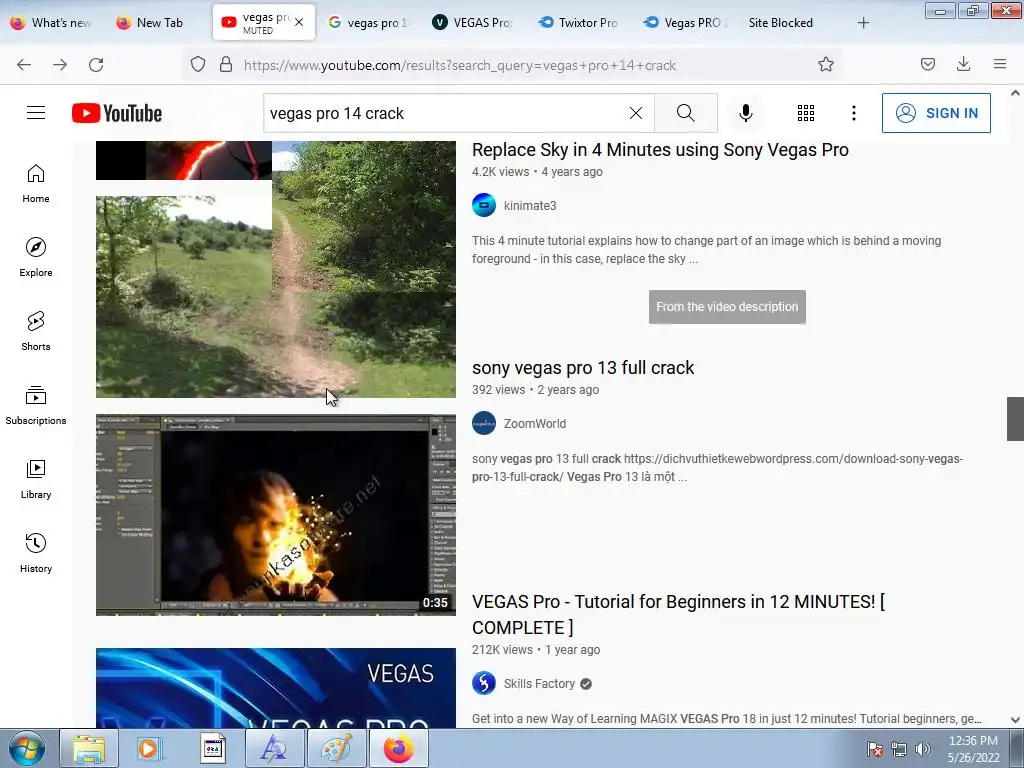
Task: Switch to the VEGAS Pro tab
Action: tap(473, 23)
